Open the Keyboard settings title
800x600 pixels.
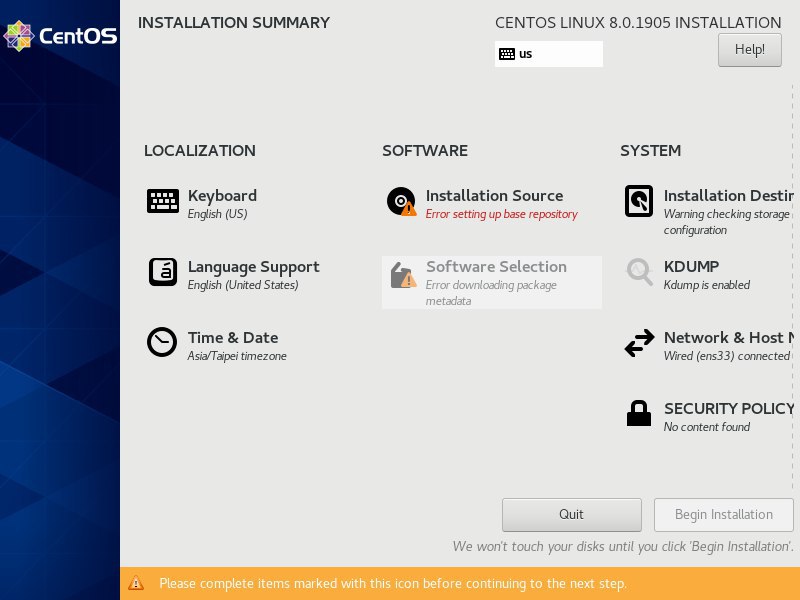222,196
